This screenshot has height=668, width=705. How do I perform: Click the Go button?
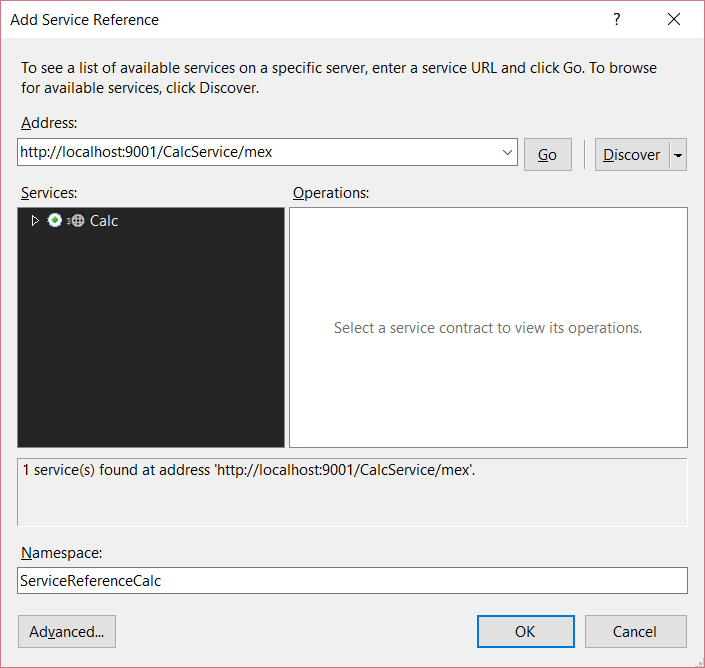[x=548, y=155]
